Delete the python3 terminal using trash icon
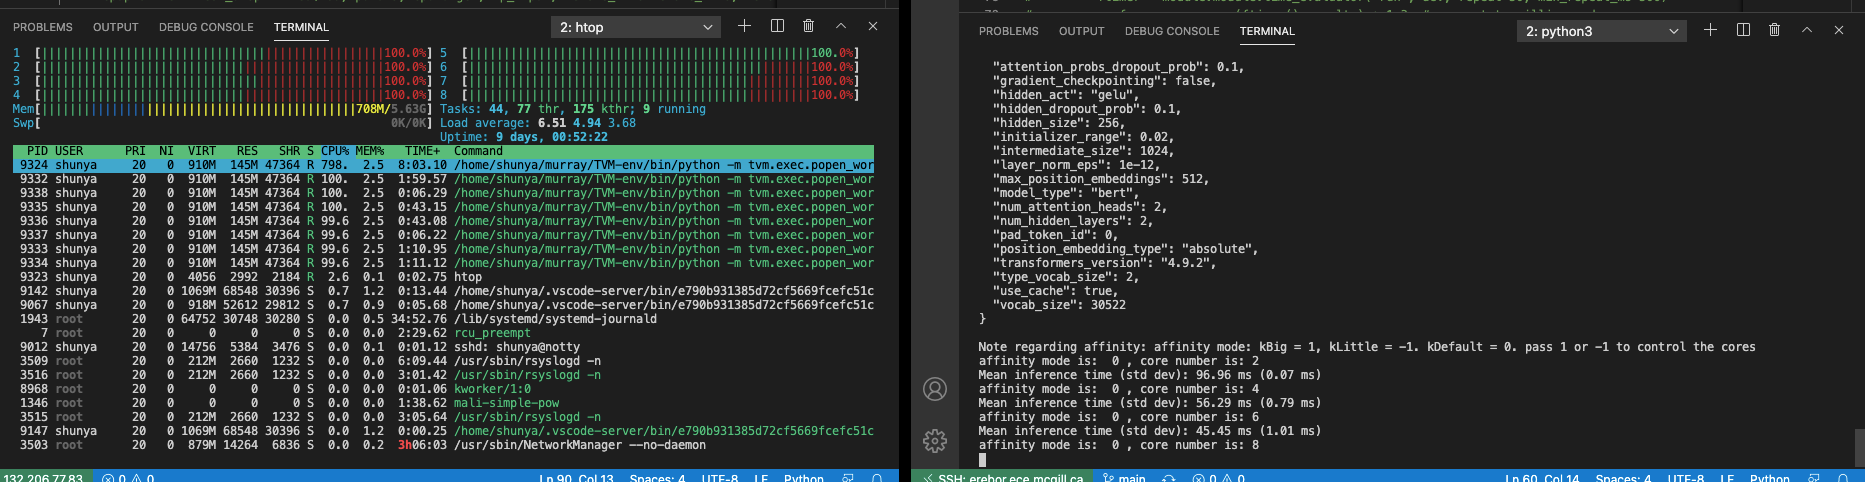 1774,30
